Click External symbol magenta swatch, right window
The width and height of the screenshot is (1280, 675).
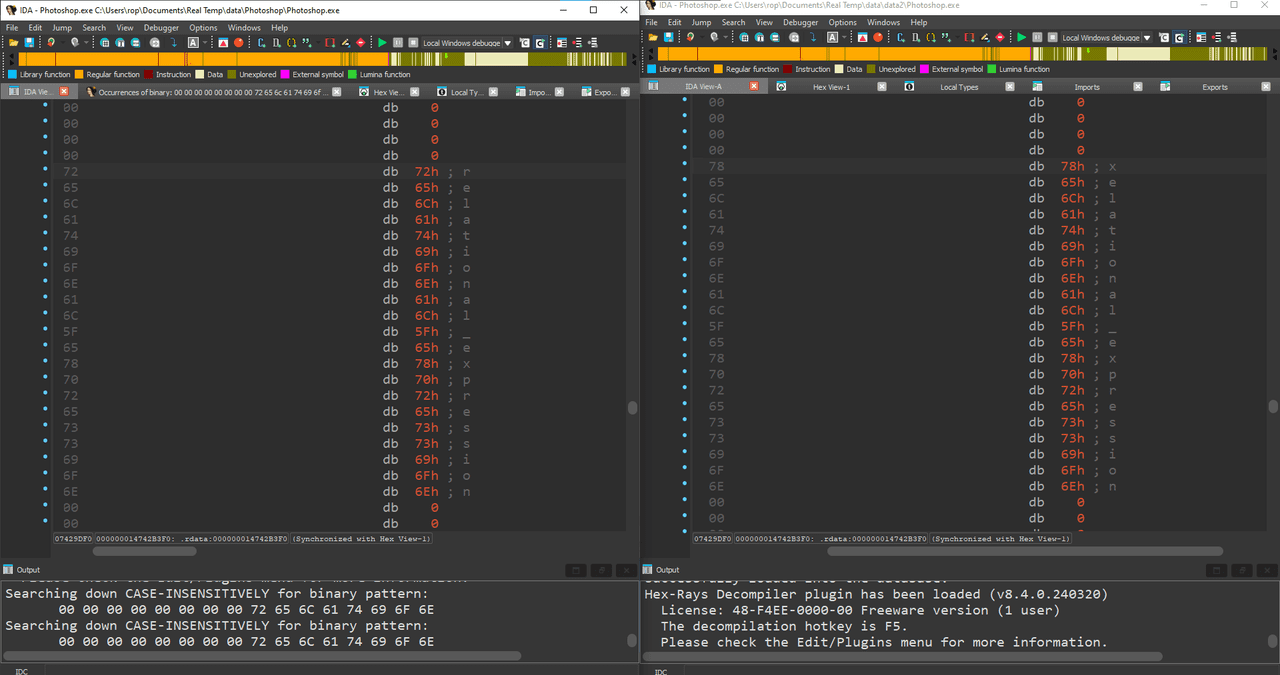coord(925,69)
